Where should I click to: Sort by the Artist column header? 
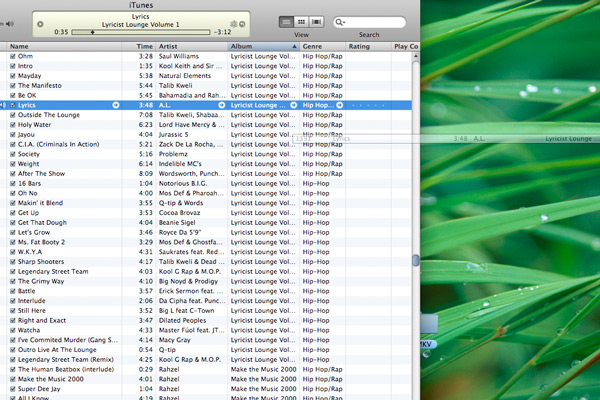(192, 46)
